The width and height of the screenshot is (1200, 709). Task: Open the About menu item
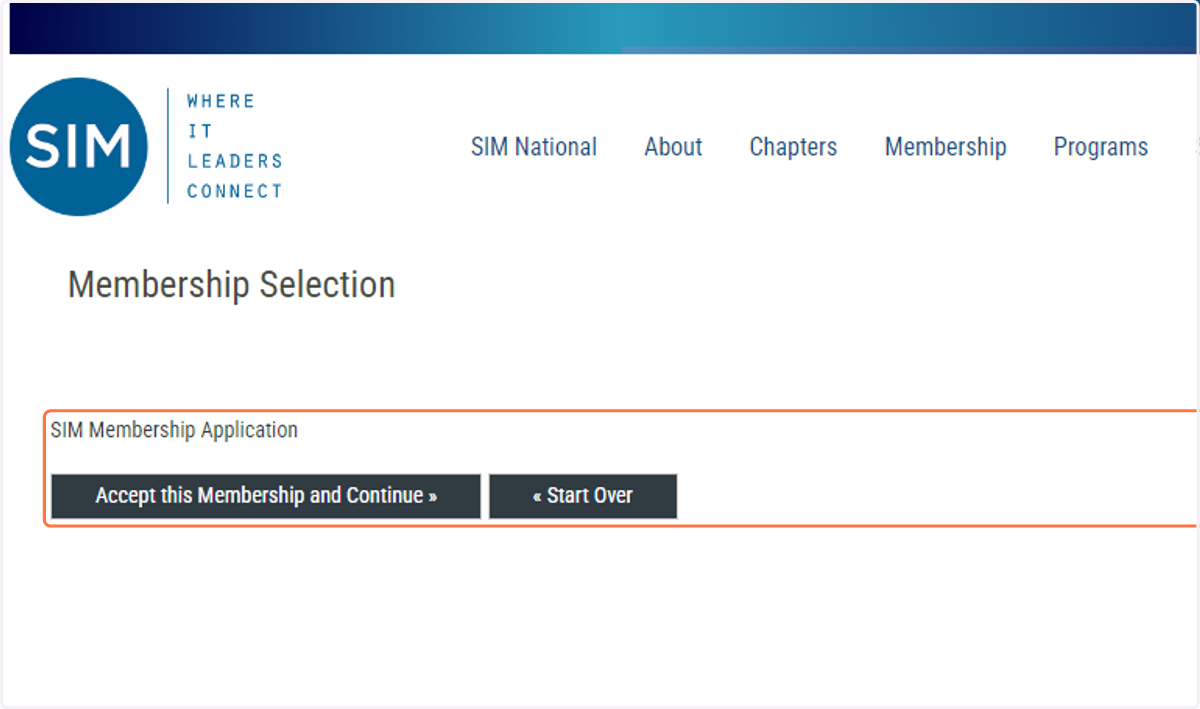[x=673, y=147]
